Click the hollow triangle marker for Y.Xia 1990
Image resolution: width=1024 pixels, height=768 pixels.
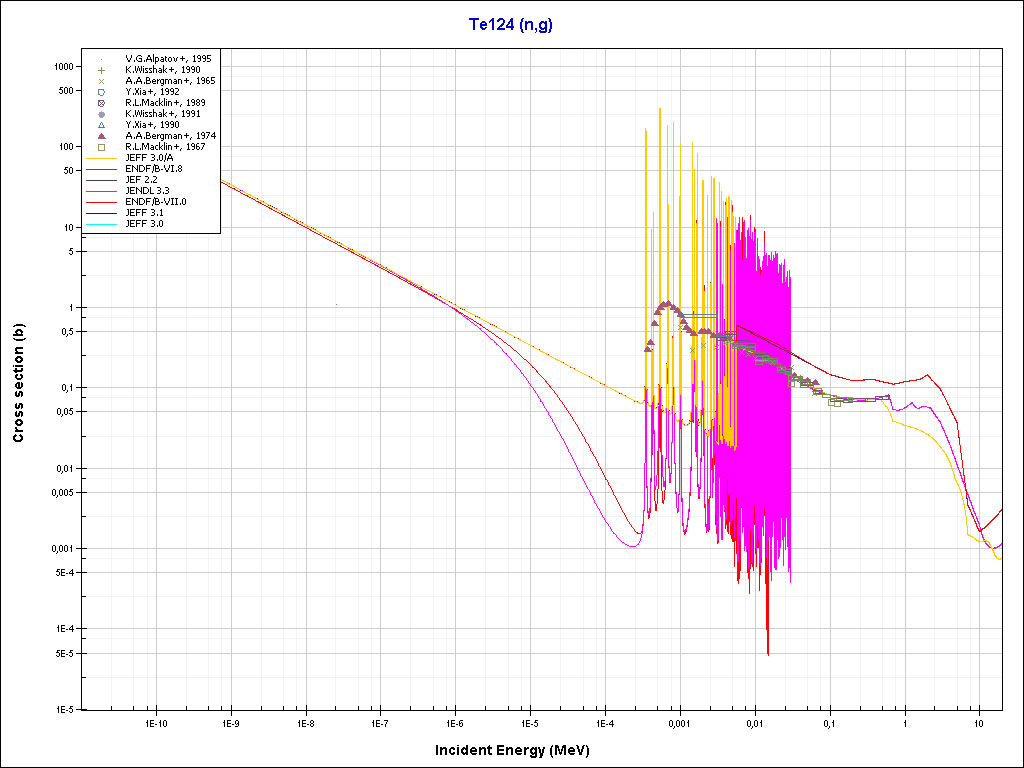point(101,125)
